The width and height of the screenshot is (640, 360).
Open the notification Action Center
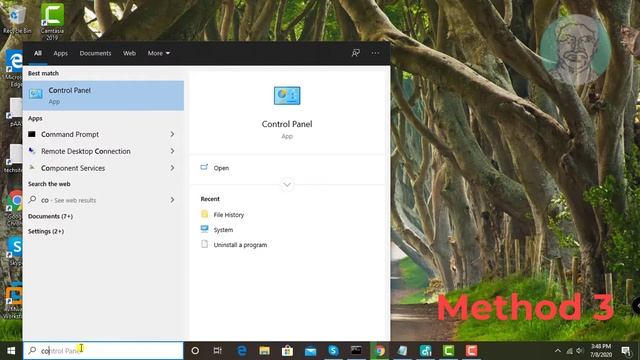626,351
